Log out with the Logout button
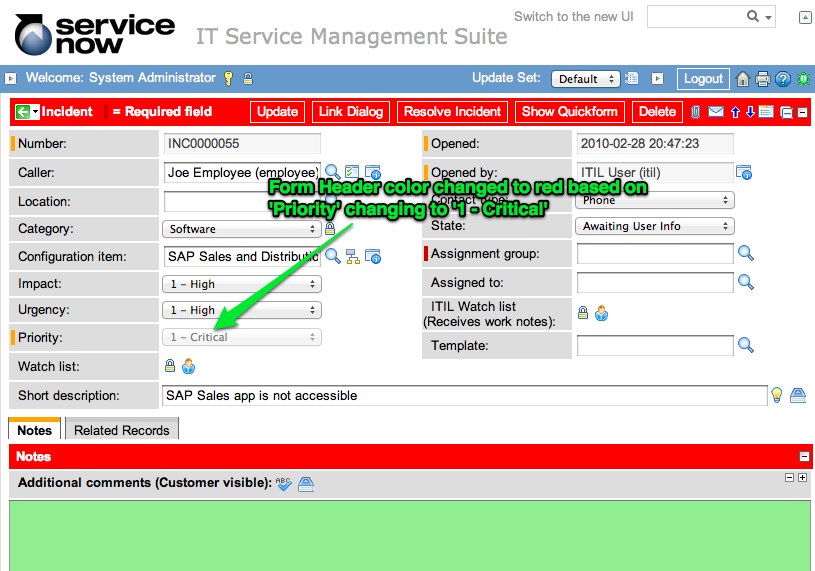 703,79
